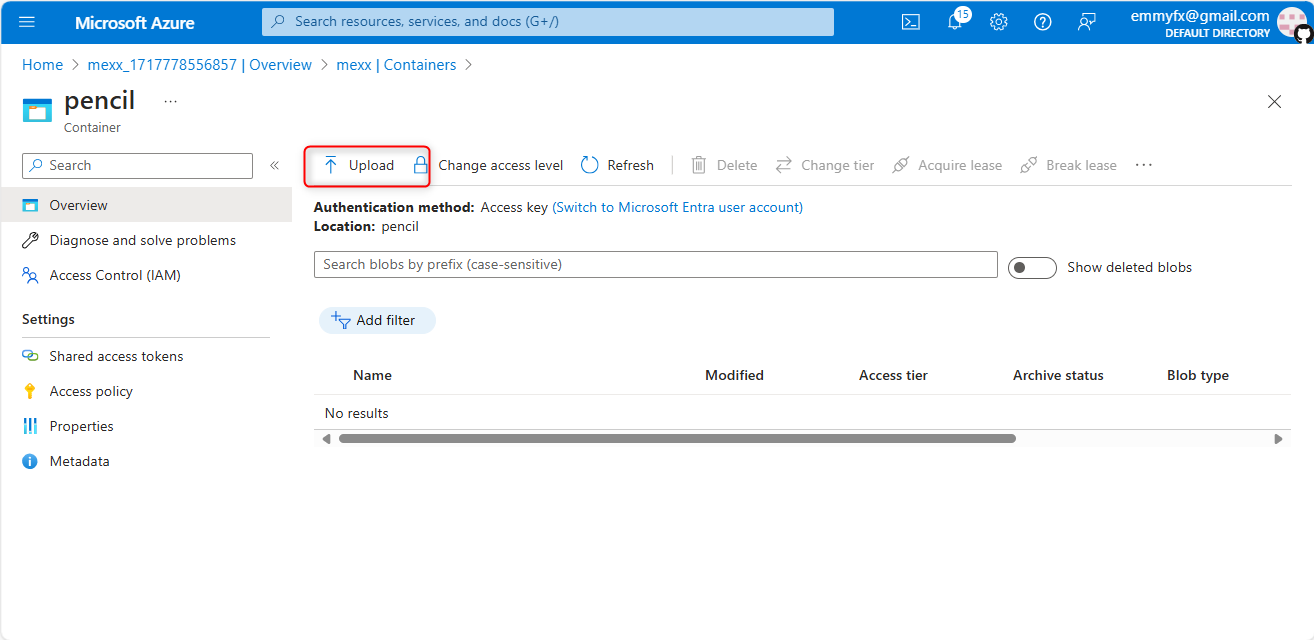
Task: Go to the Home breadcrumb link
Action: [42, 65]
